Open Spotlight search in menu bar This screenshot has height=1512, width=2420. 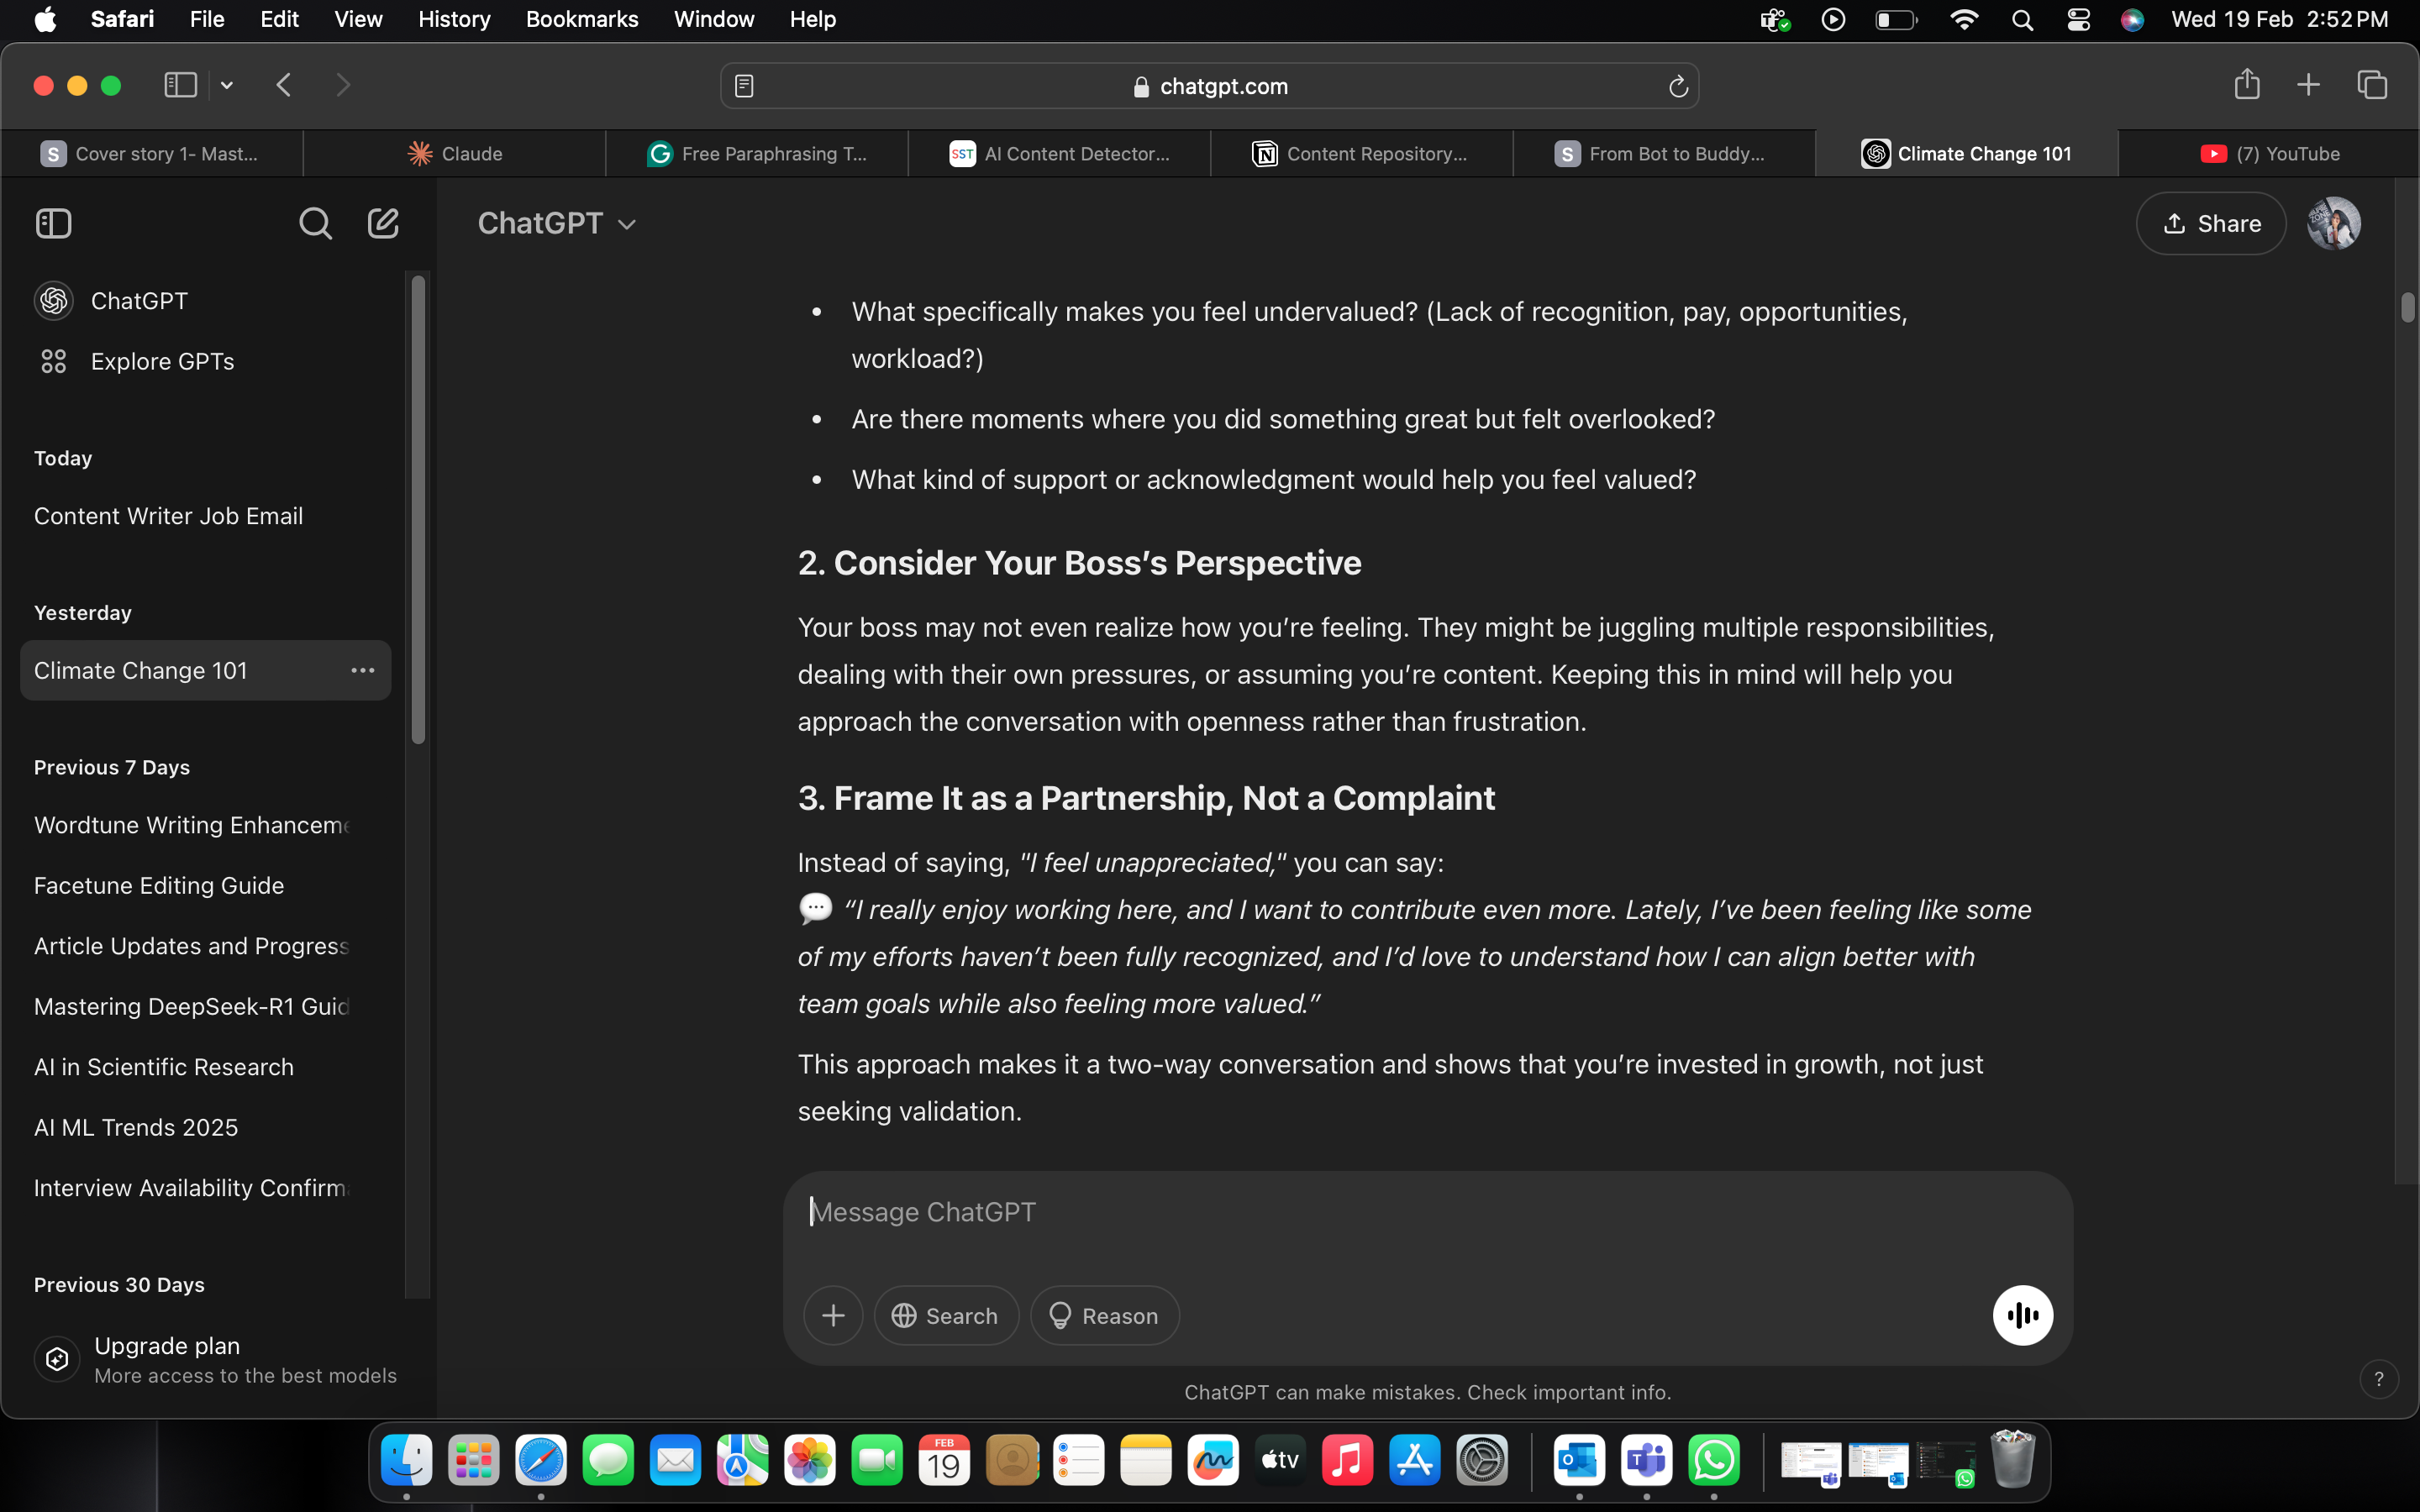coord(2022,20)
